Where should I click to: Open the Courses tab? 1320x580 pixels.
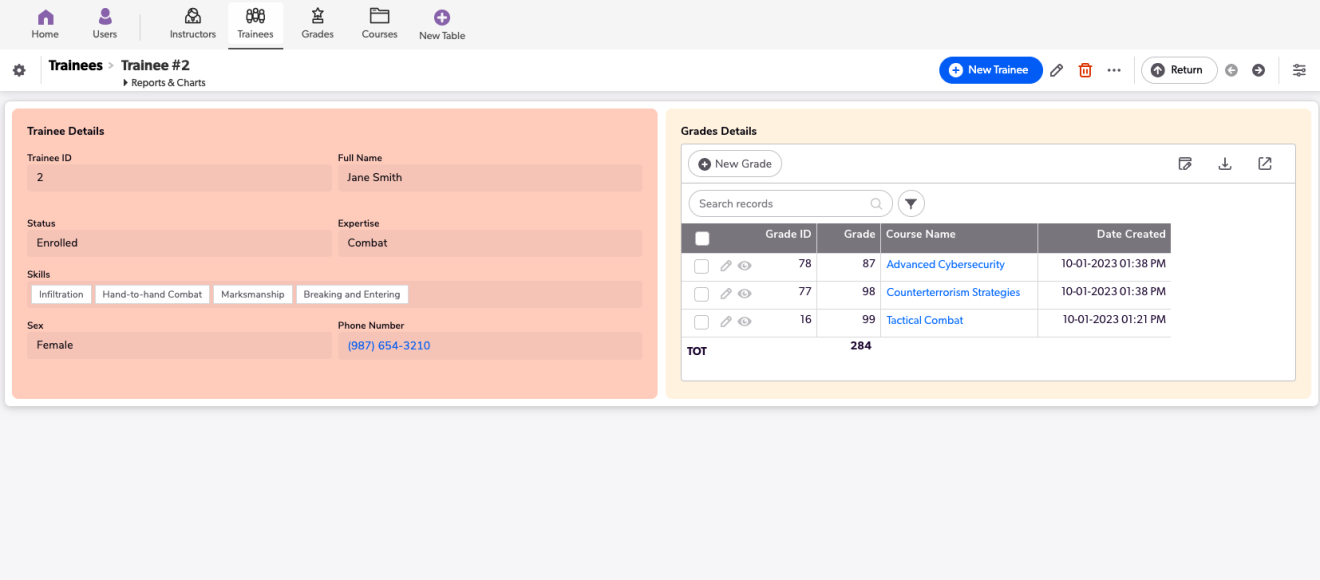coord(379,24)
